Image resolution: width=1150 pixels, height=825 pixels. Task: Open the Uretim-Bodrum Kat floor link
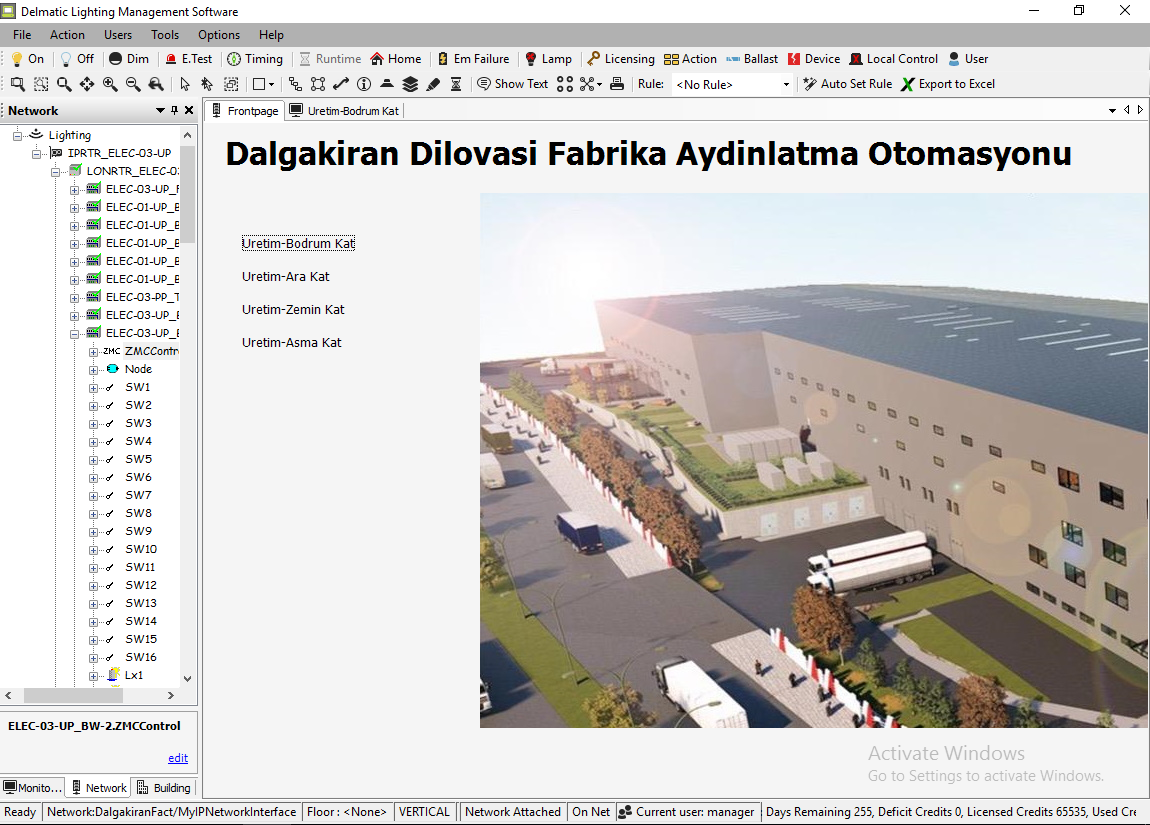point(299,243)
